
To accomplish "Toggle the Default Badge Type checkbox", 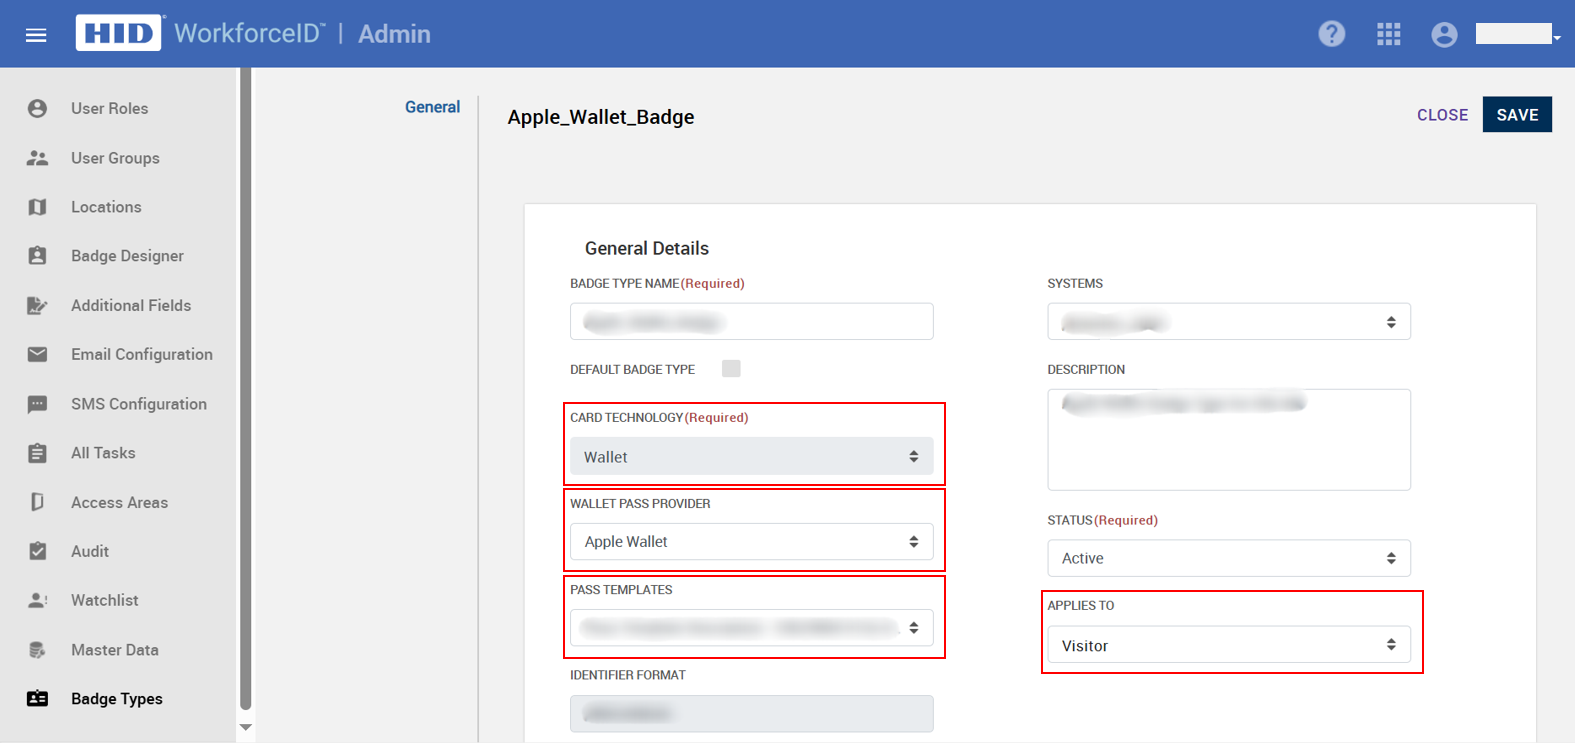I will (731, 369).
